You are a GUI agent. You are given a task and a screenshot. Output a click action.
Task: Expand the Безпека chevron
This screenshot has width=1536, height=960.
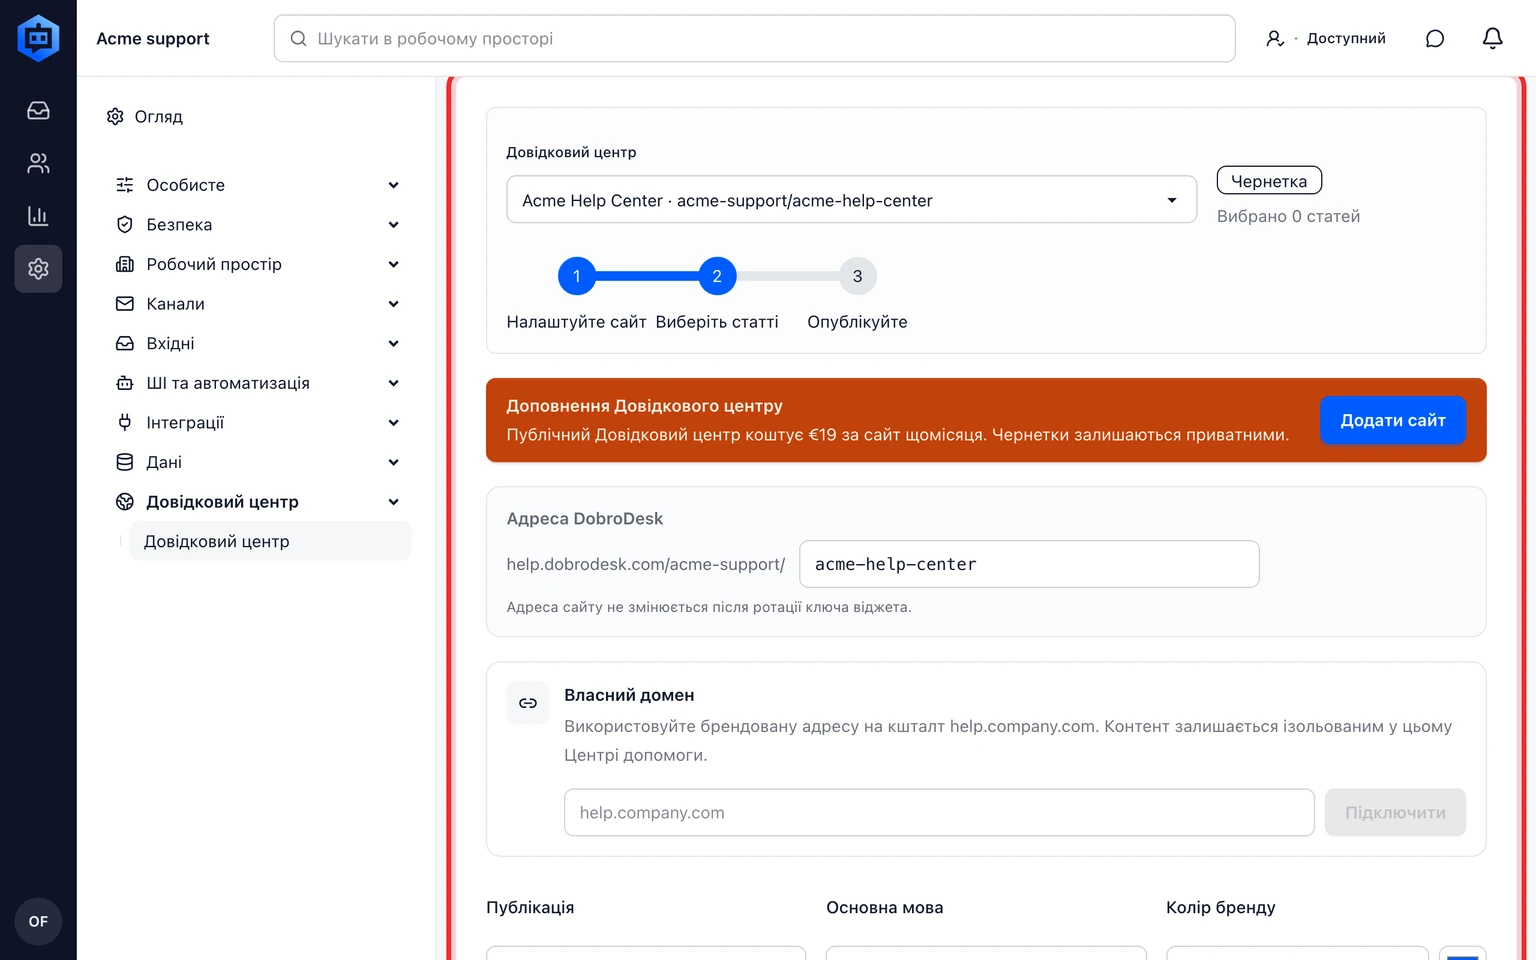click(x=394, y=225)
